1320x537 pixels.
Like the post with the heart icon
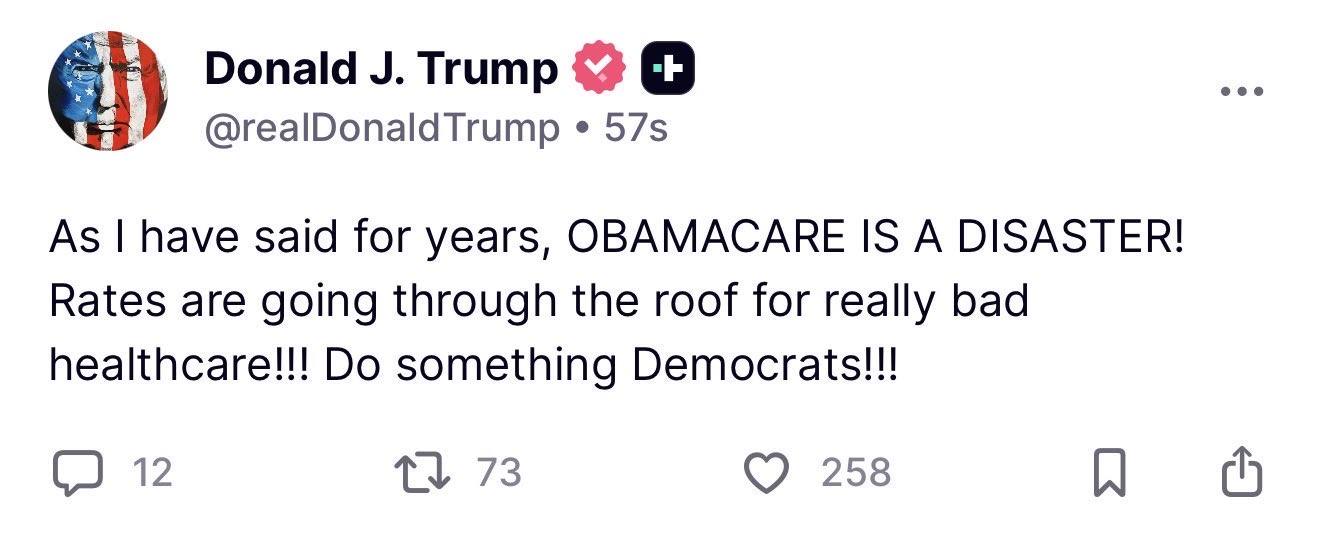coord(768,473)
